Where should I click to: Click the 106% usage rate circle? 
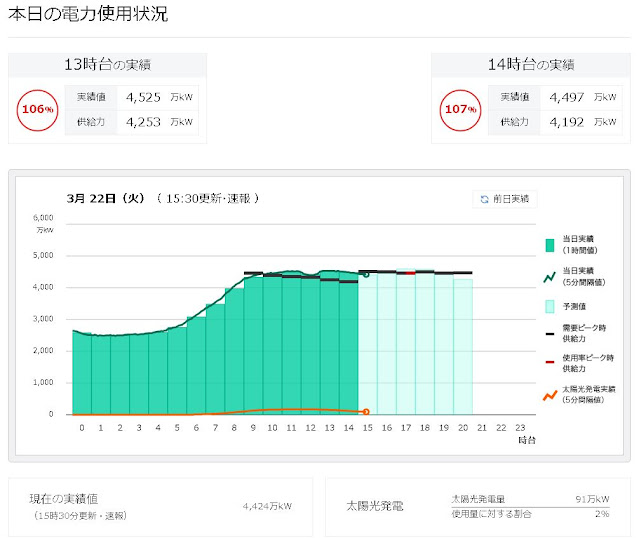pyautogui.click(x=37, y=110)
